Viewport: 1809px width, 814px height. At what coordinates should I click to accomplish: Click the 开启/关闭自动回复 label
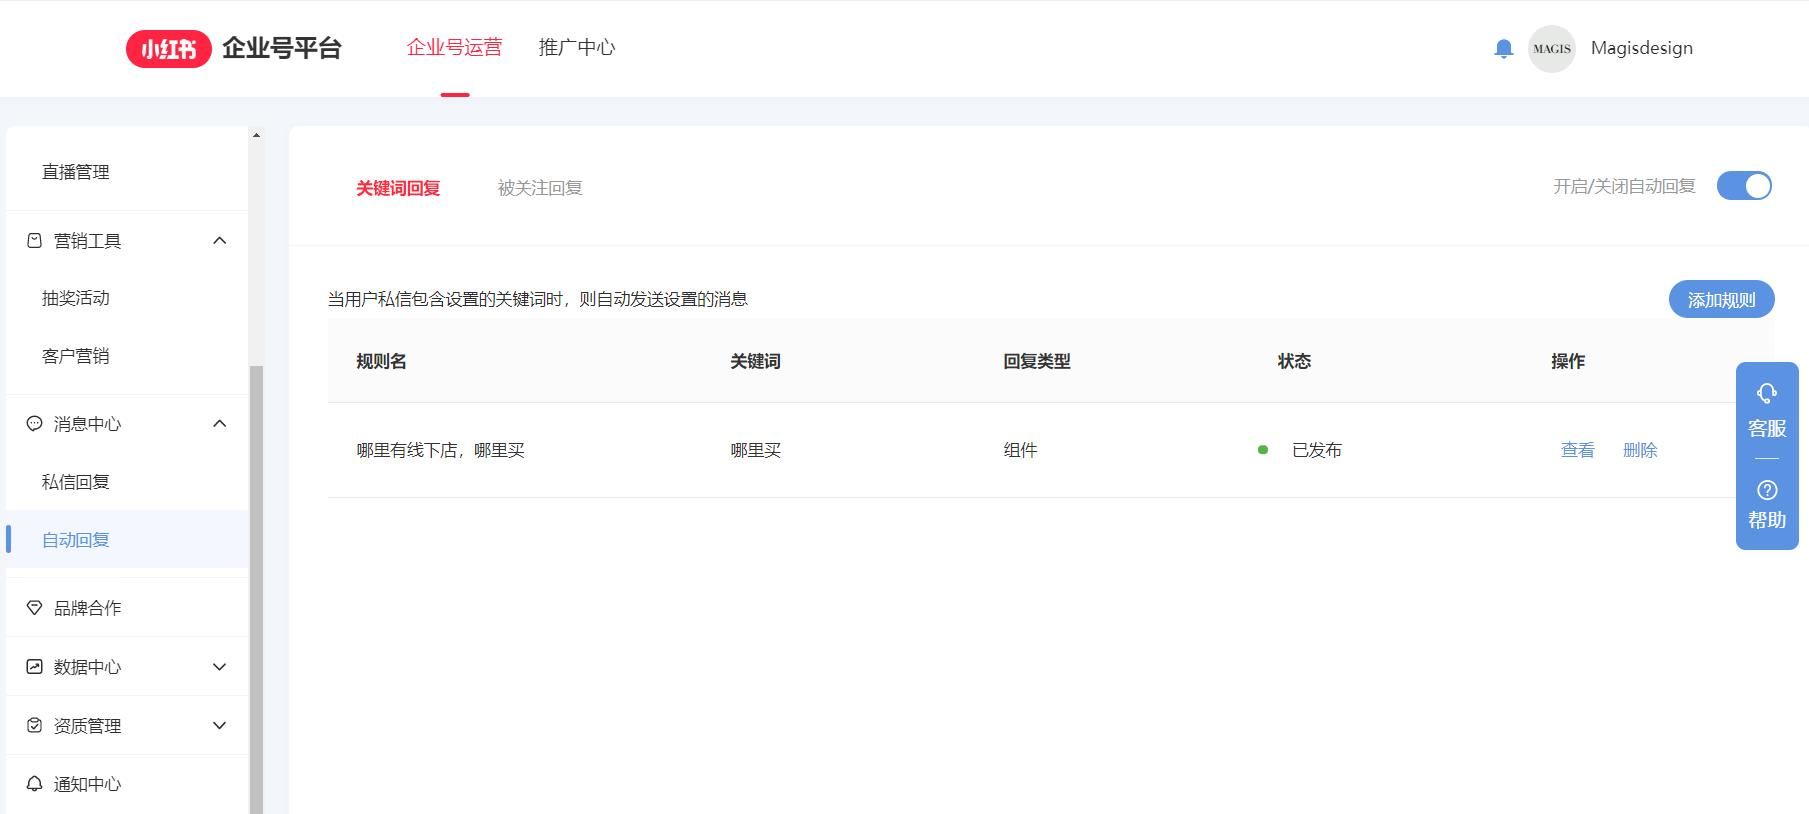[x=1624, y=186]
